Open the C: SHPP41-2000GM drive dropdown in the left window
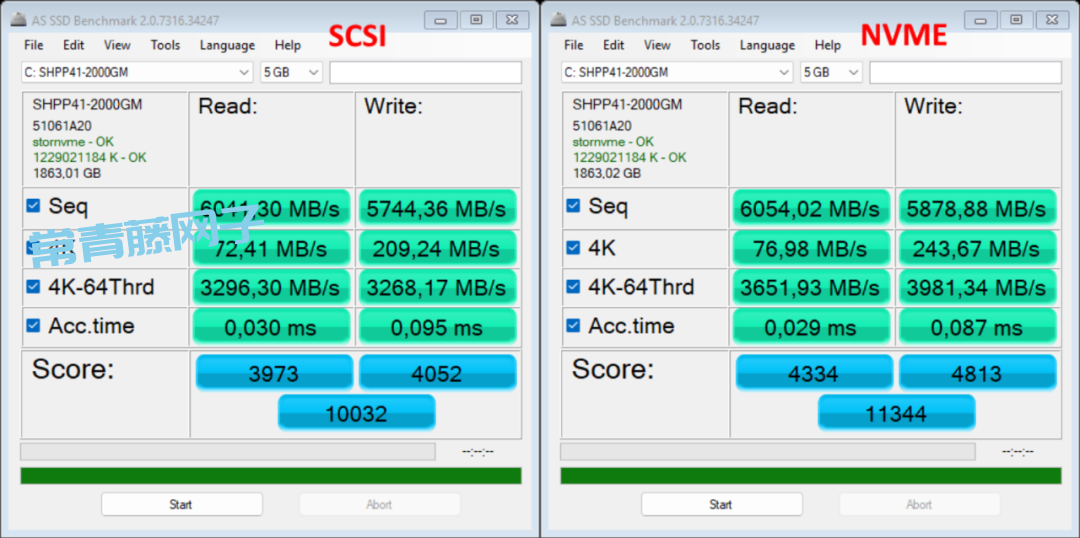Viewport: 1080px width, 538px height. tap(138, 72)
